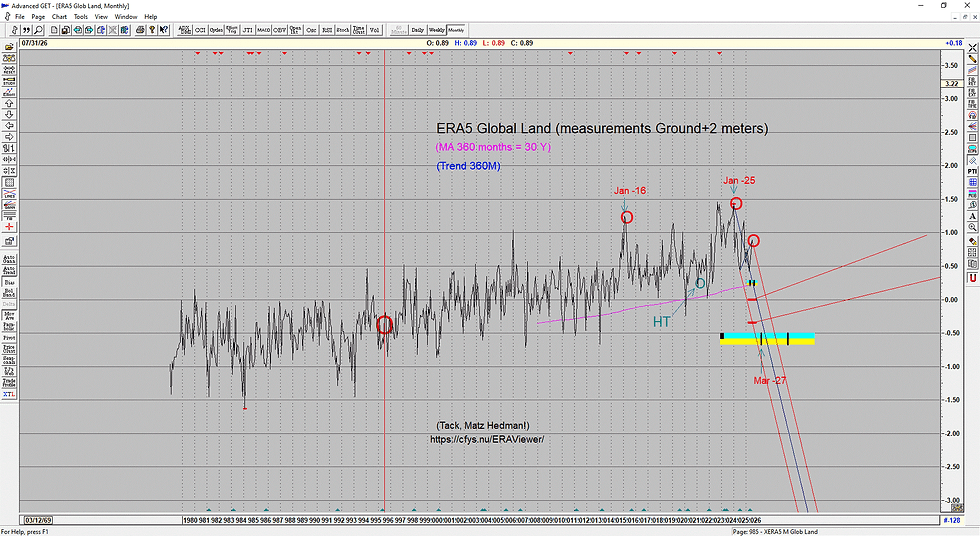Click the PTI tool button
This screenshot has height=536, width=980.
(x=972, y=171)
